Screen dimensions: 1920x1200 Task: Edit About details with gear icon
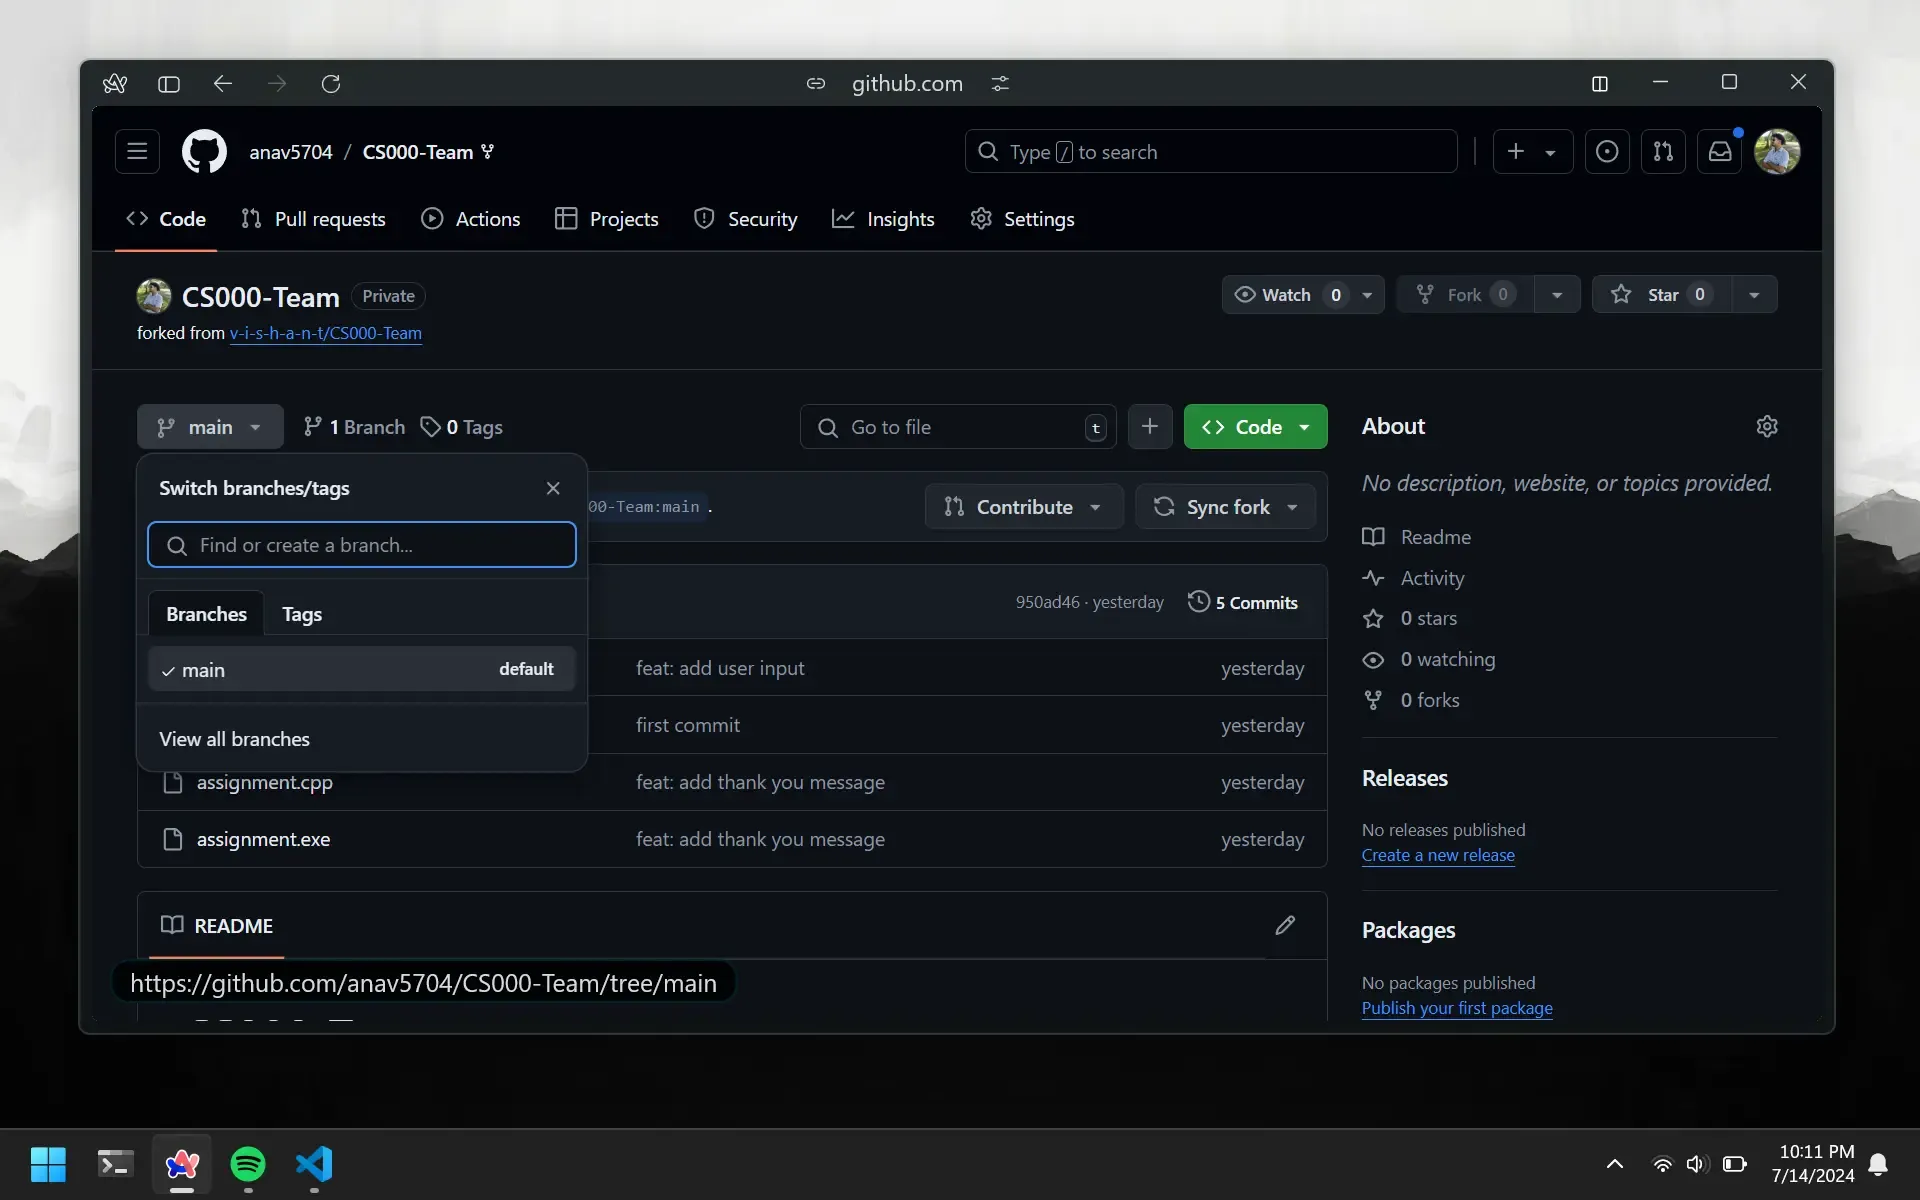1767,426
